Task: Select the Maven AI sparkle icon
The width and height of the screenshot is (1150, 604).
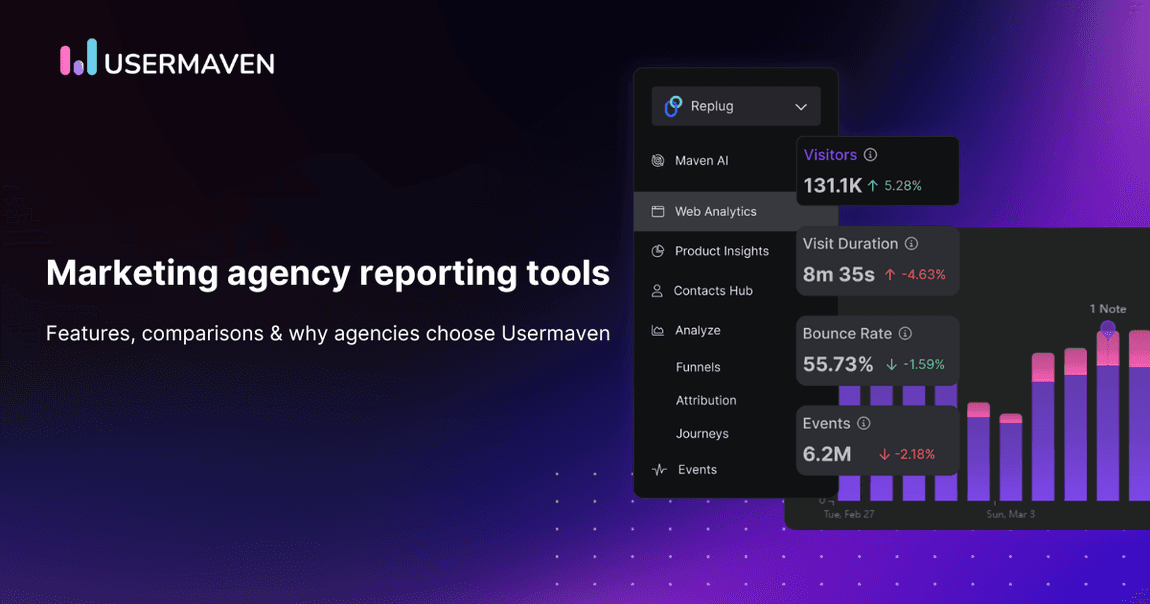Action: (658, 160)
